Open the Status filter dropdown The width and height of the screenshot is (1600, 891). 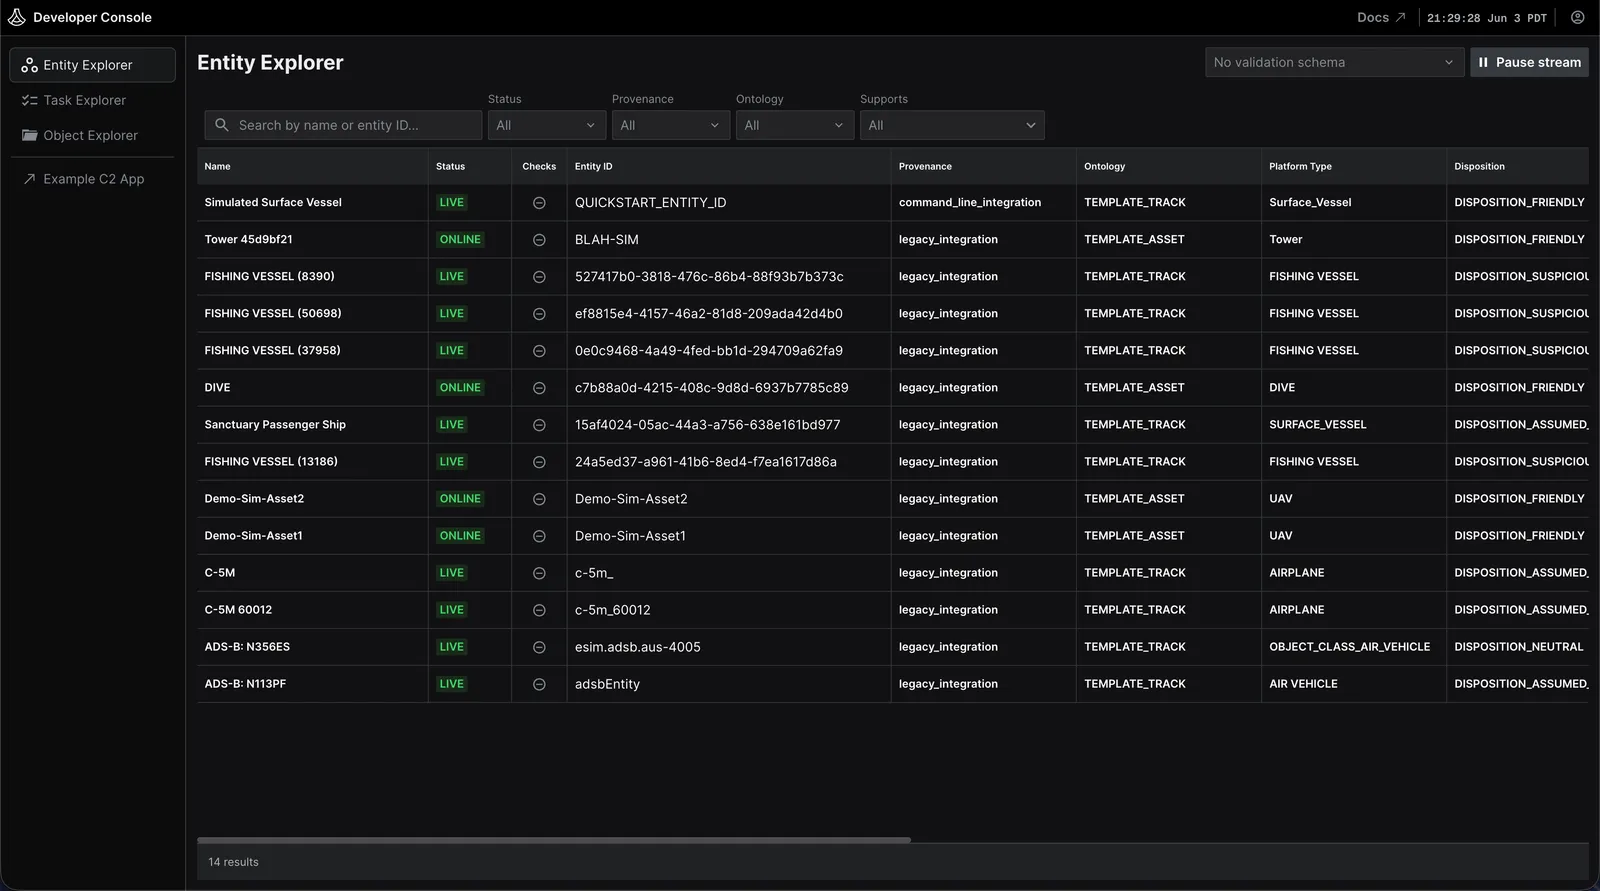pyautogui.click(x=547, y=125)
